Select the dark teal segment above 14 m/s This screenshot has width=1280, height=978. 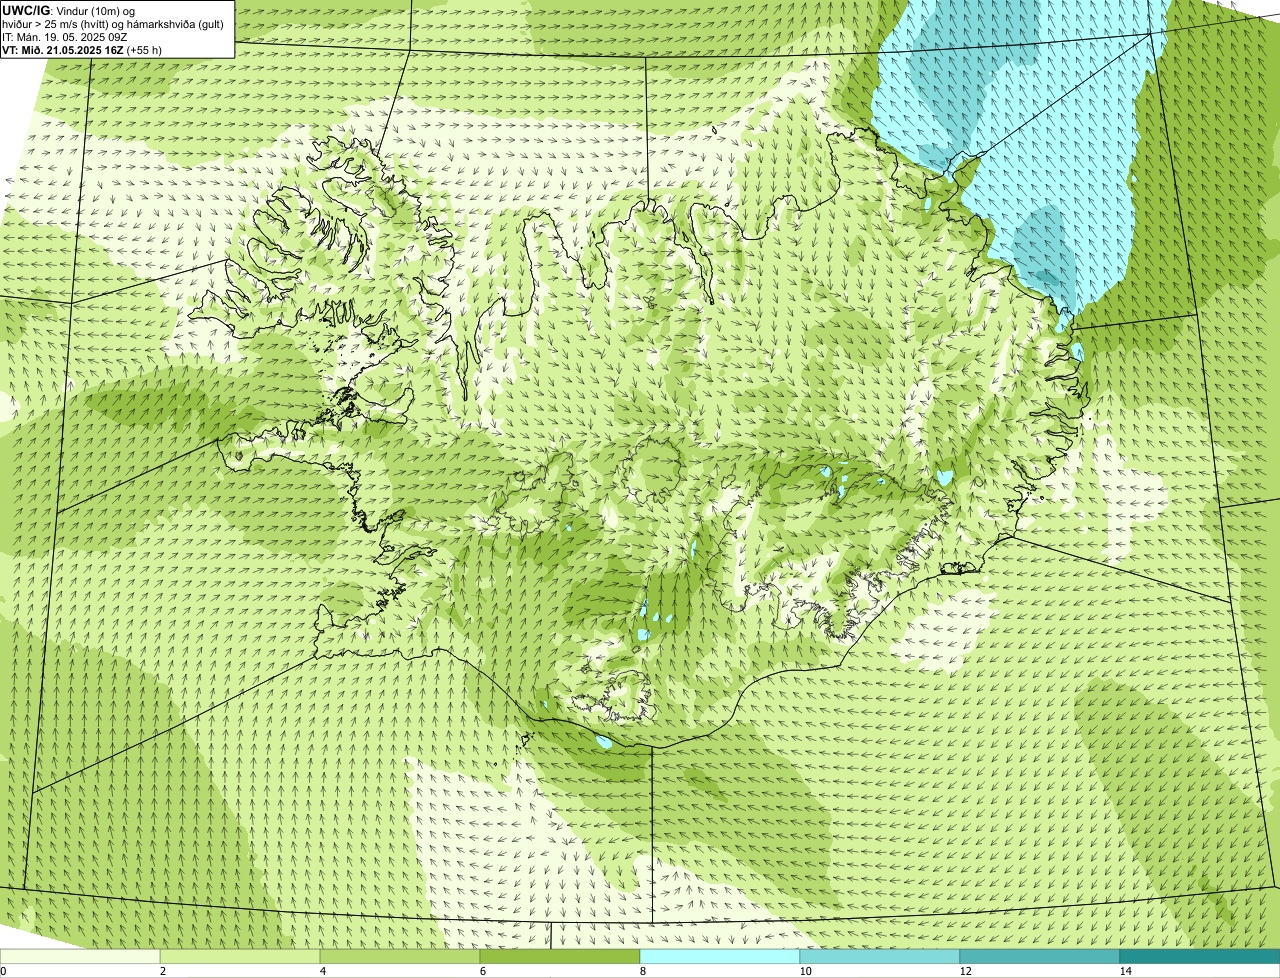1200,957
